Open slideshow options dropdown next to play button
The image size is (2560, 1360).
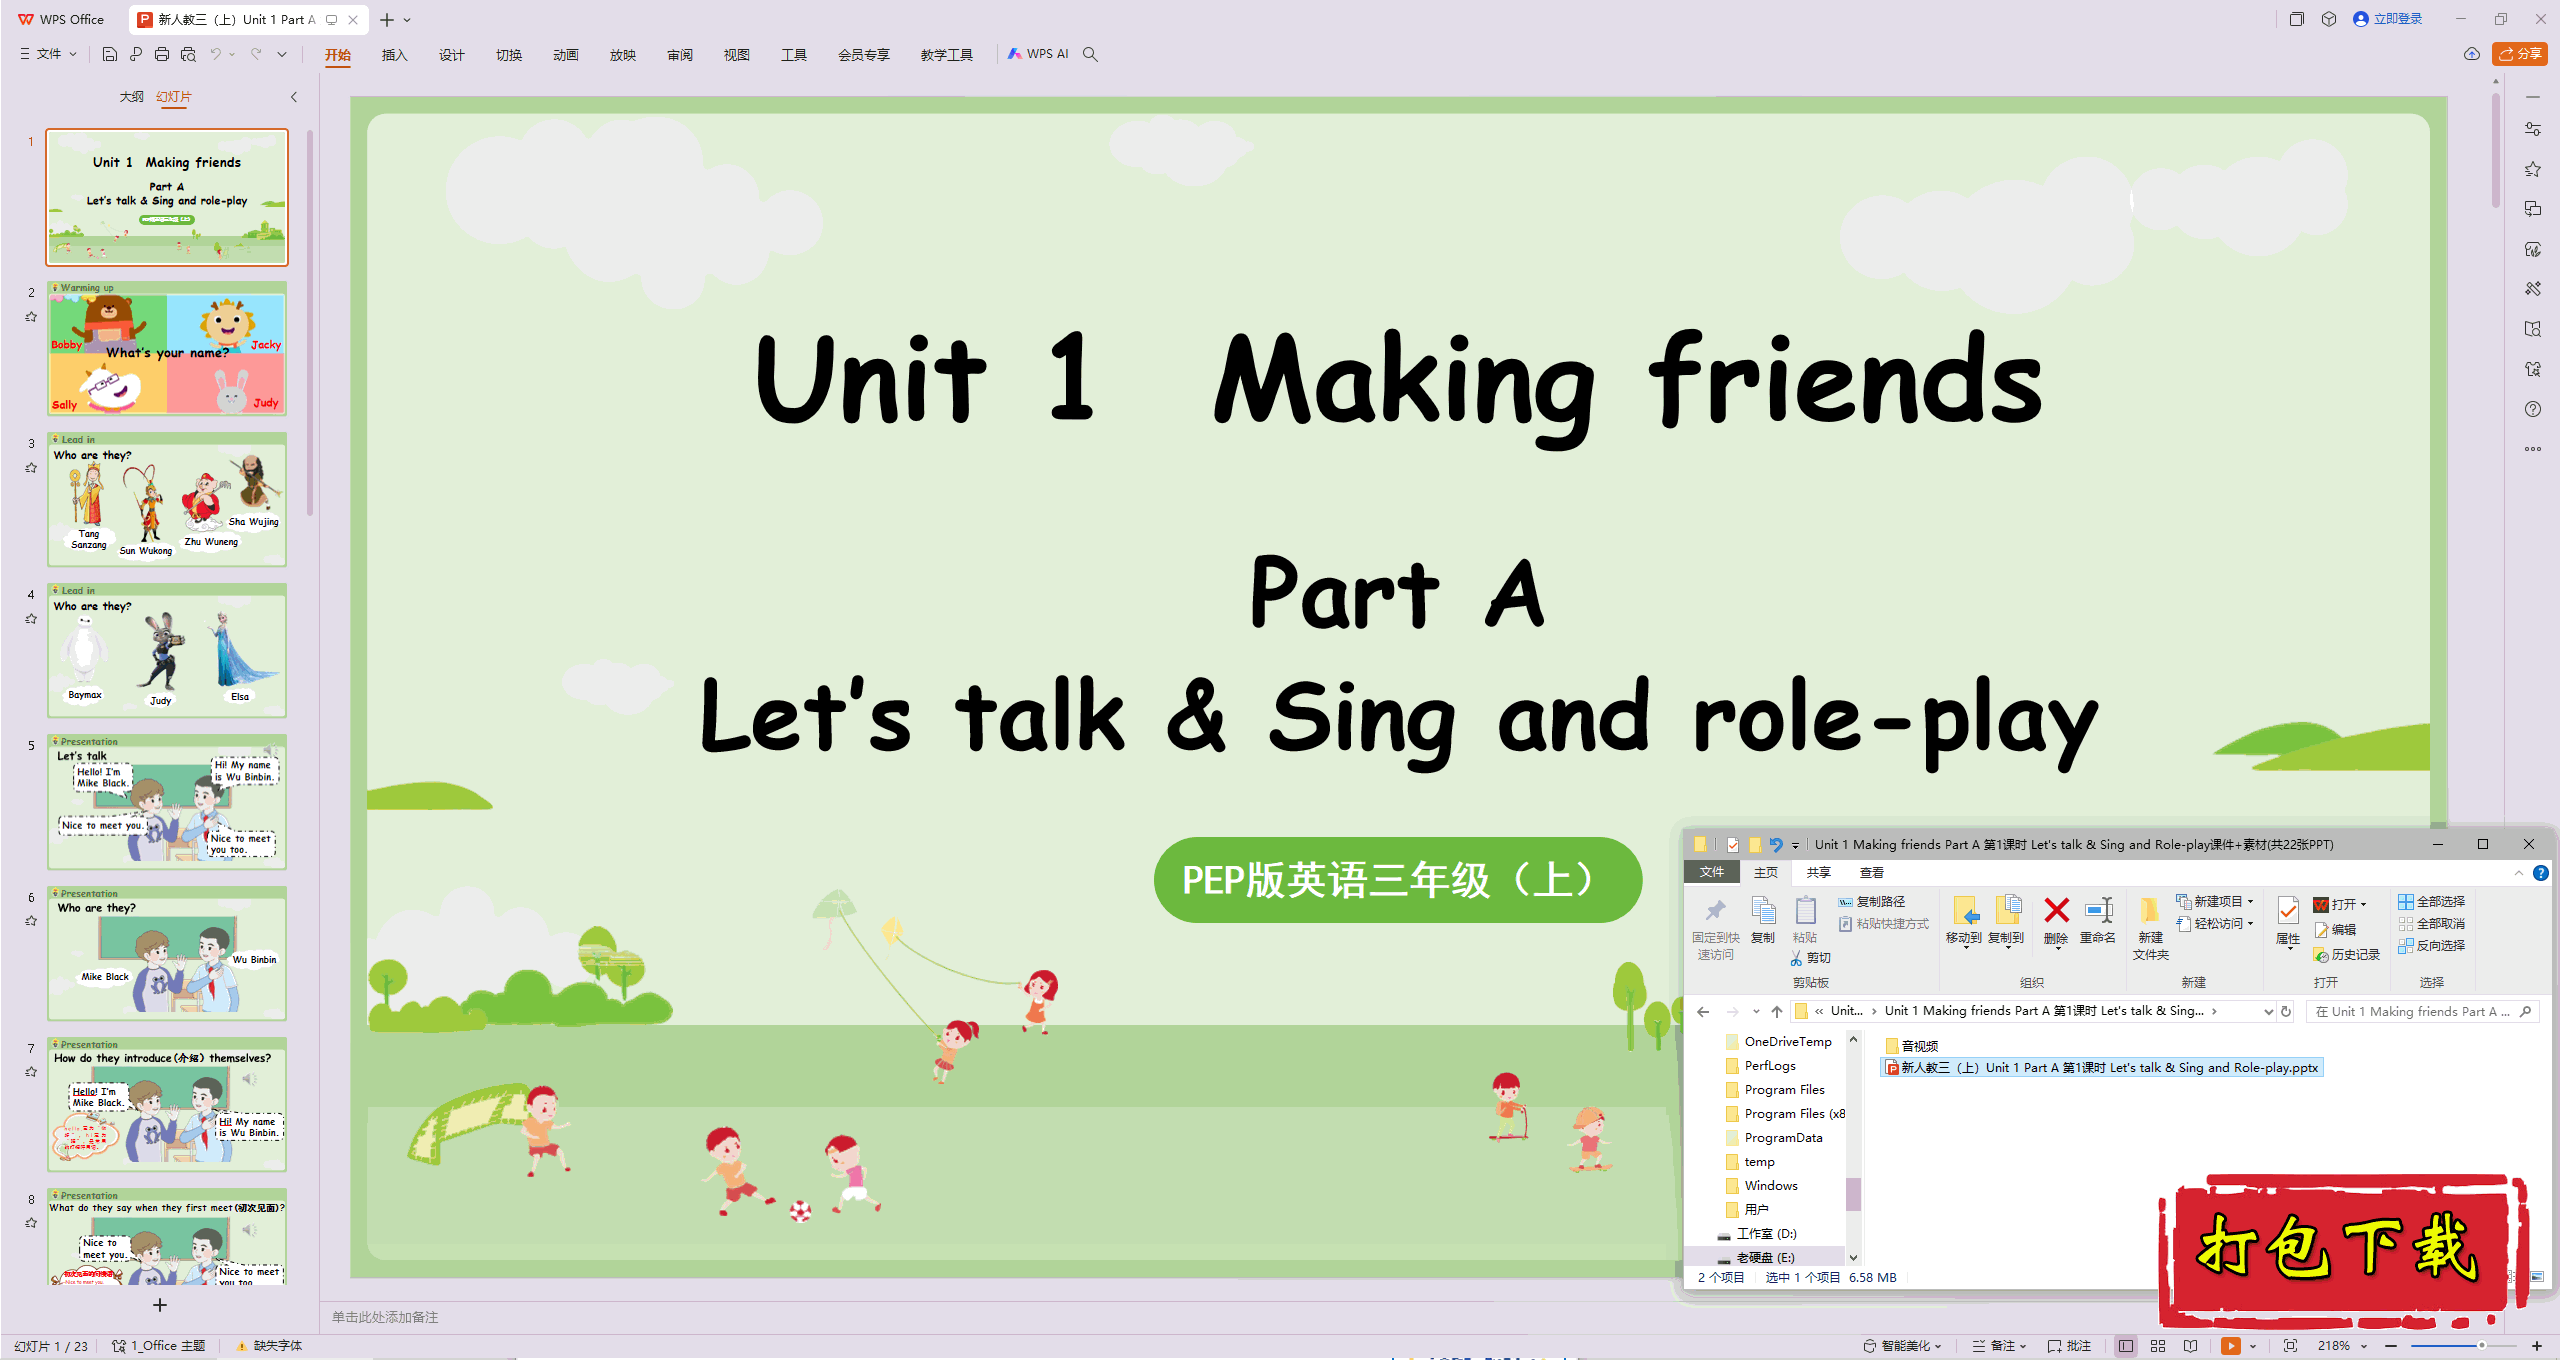click(2253, 1346)
